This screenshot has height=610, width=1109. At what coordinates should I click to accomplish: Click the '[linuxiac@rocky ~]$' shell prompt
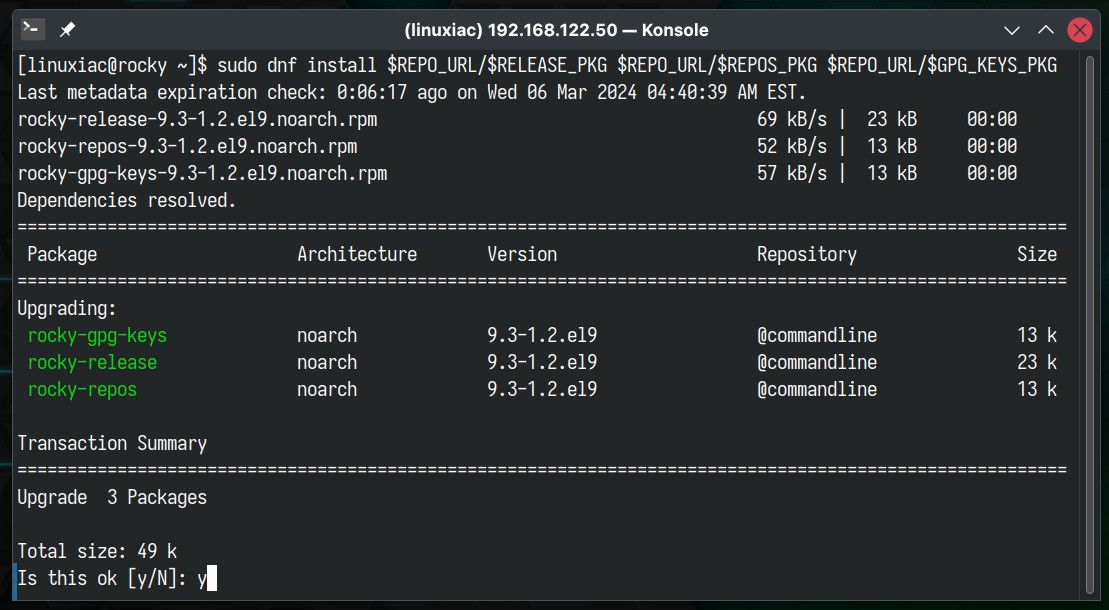[x=113, y=65]
